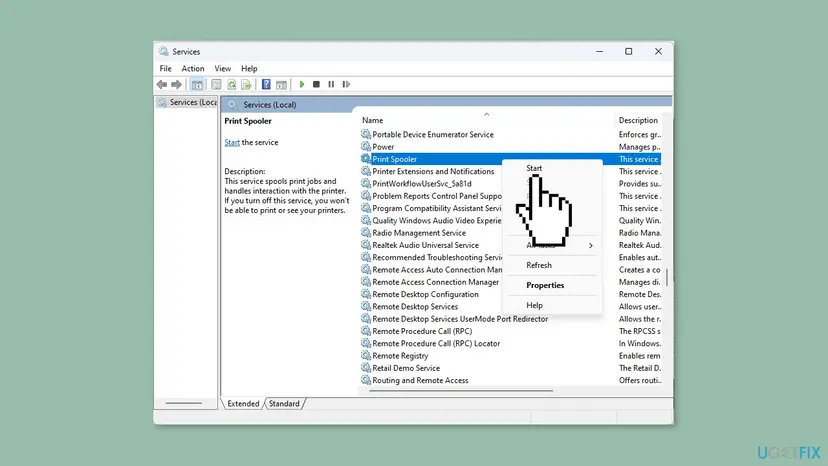Select Services (Local) in the console tree
This screenshot has height=466, width=828.
187,102
